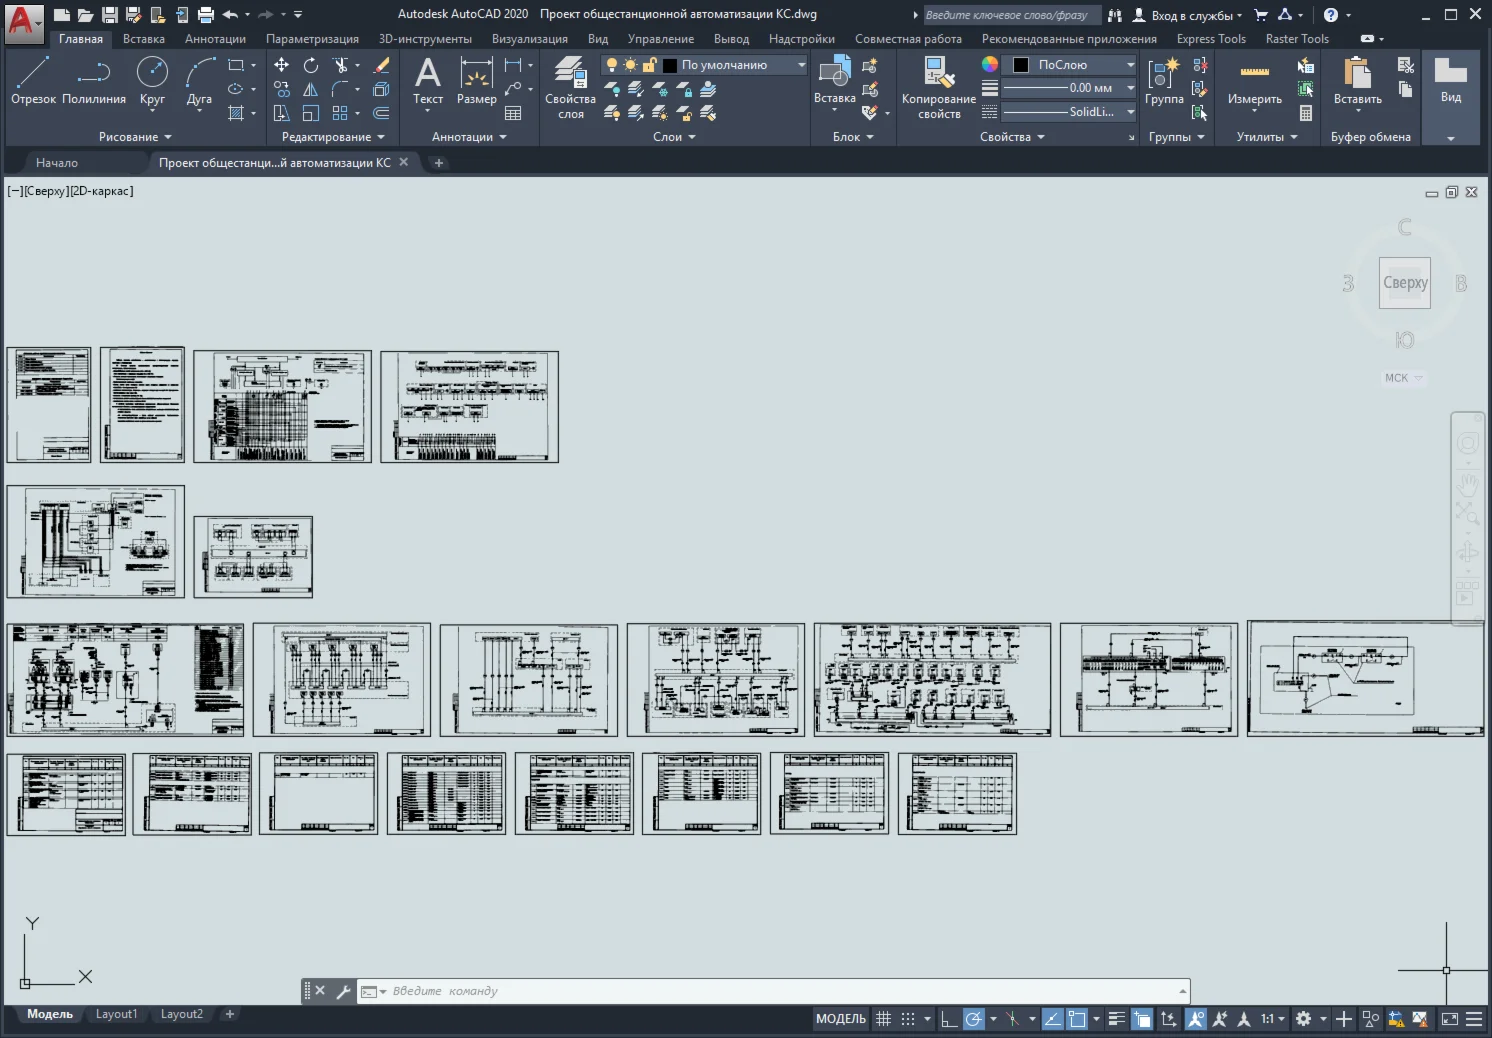Click the hatch tool icon
The image size is (1492, 1038).
point(236,113)
